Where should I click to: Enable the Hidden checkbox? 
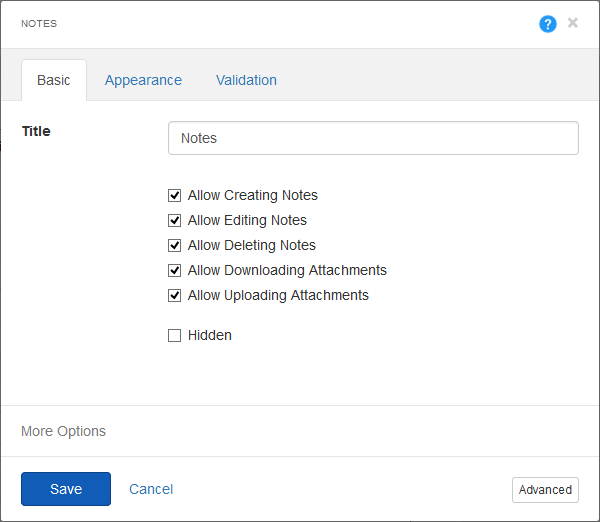point(174,336)
